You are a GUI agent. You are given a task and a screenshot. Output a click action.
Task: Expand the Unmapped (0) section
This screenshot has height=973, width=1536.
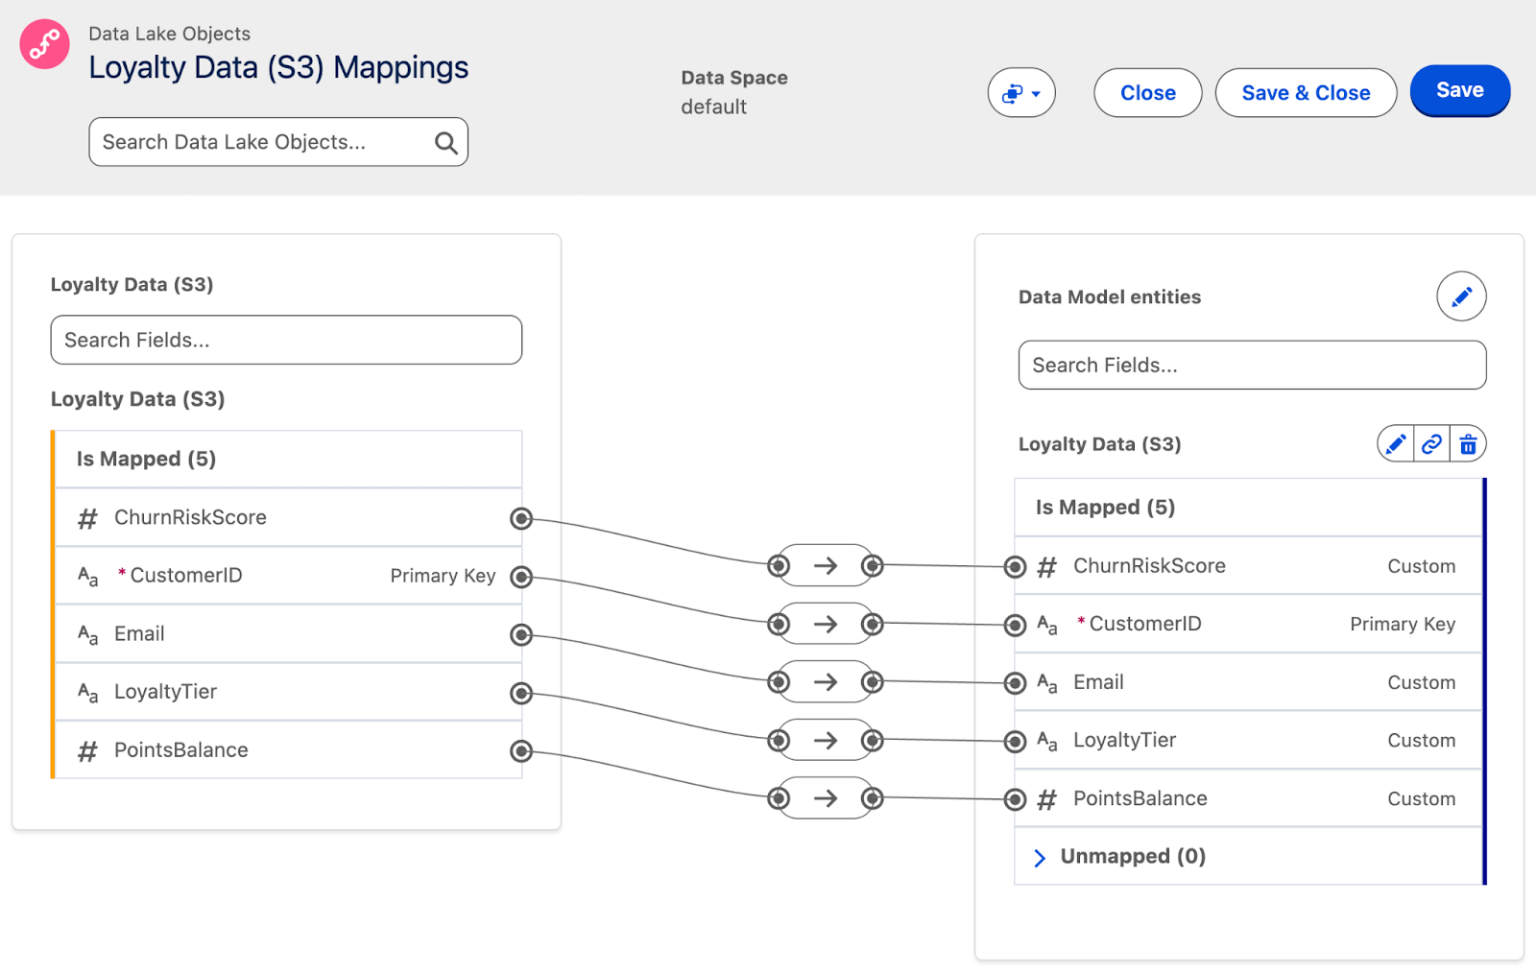coord(1040,857)
